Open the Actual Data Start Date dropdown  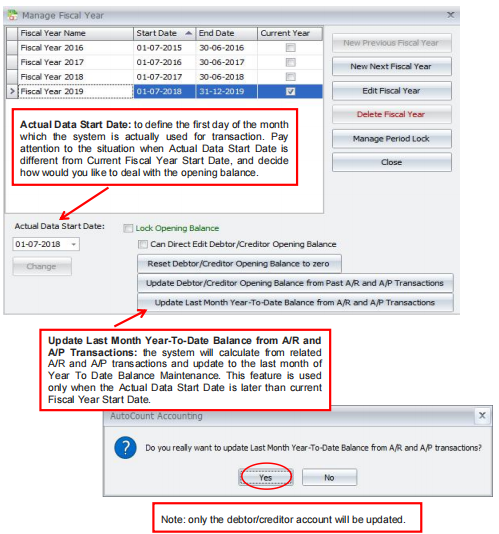click(x=74, y=245)
